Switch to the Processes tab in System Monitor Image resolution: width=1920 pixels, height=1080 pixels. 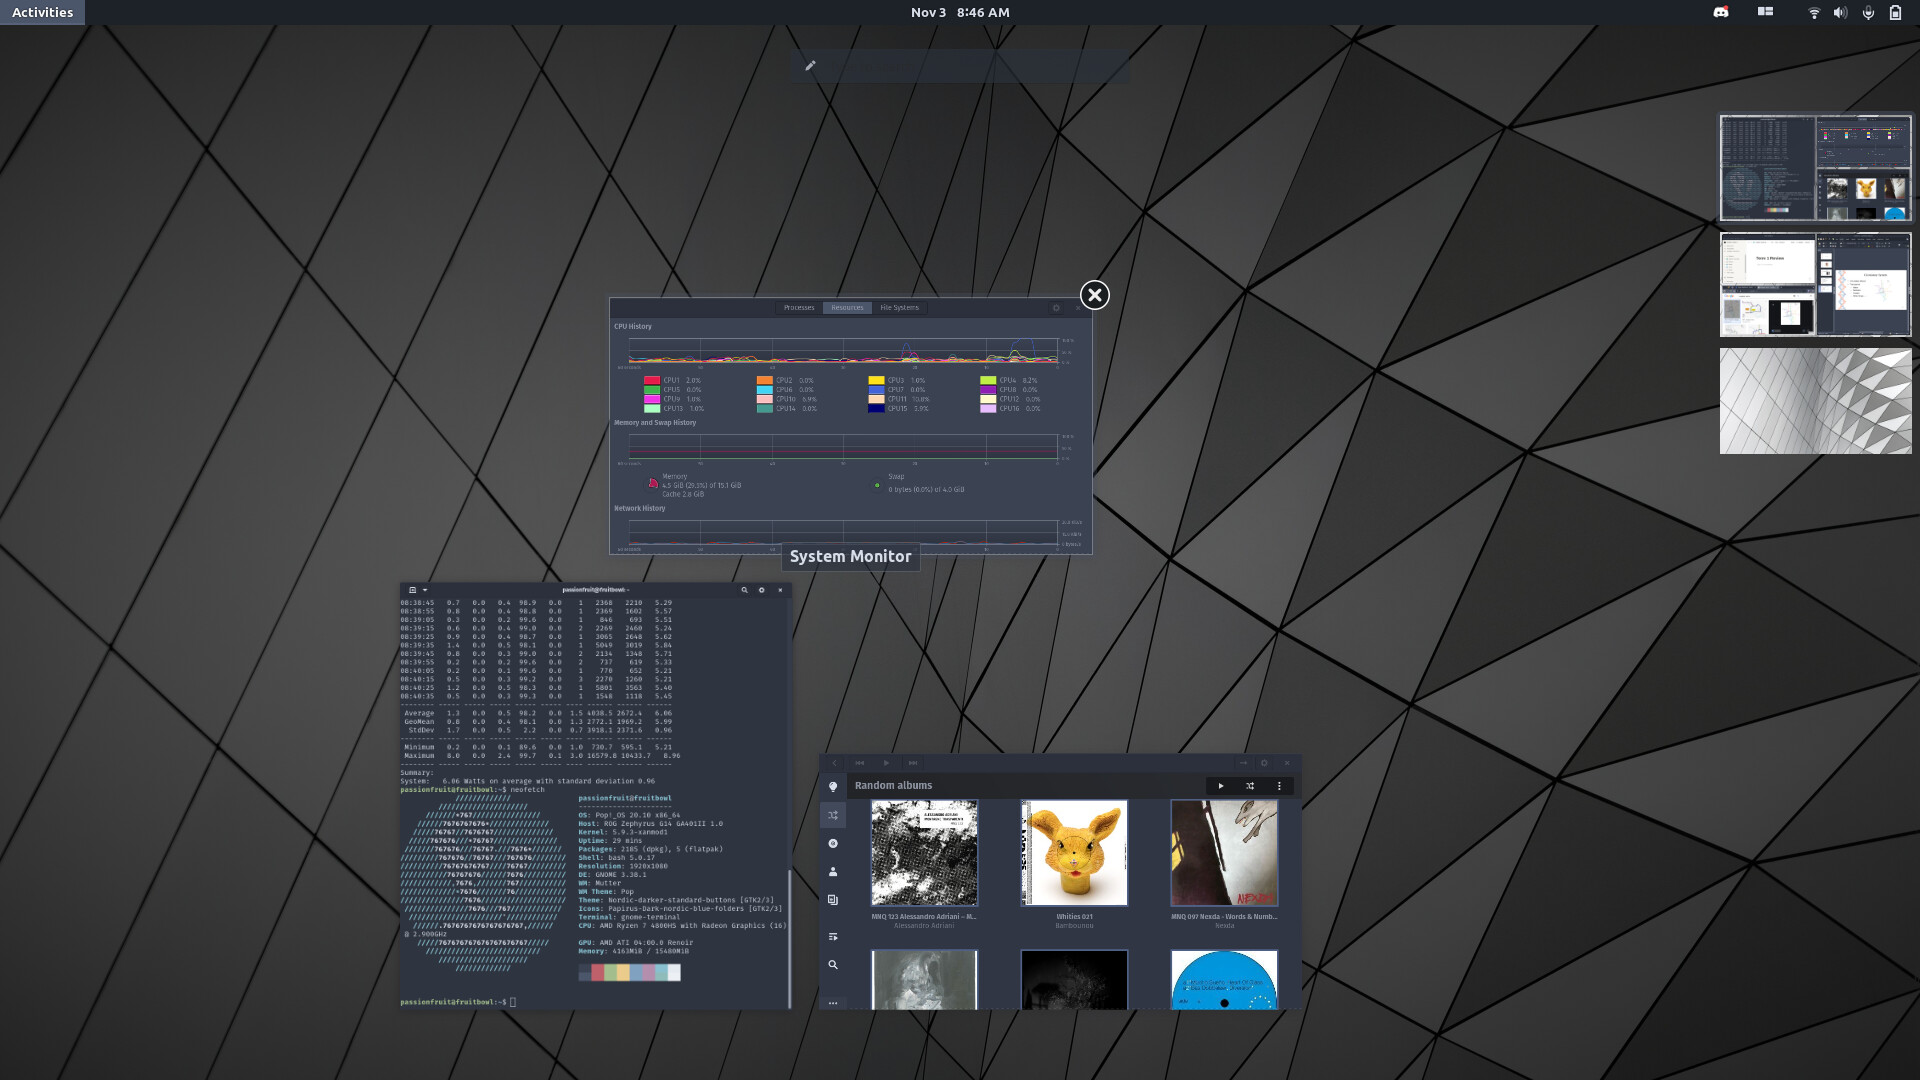click(799, 308)
